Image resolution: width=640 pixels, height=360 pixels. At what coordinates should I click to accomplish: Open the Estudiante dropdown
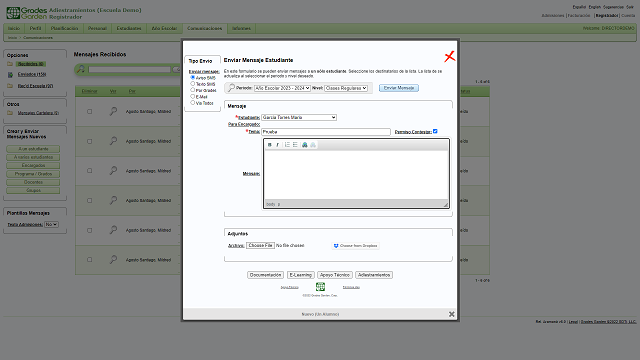pyautogui.click(x=299, y=118)
